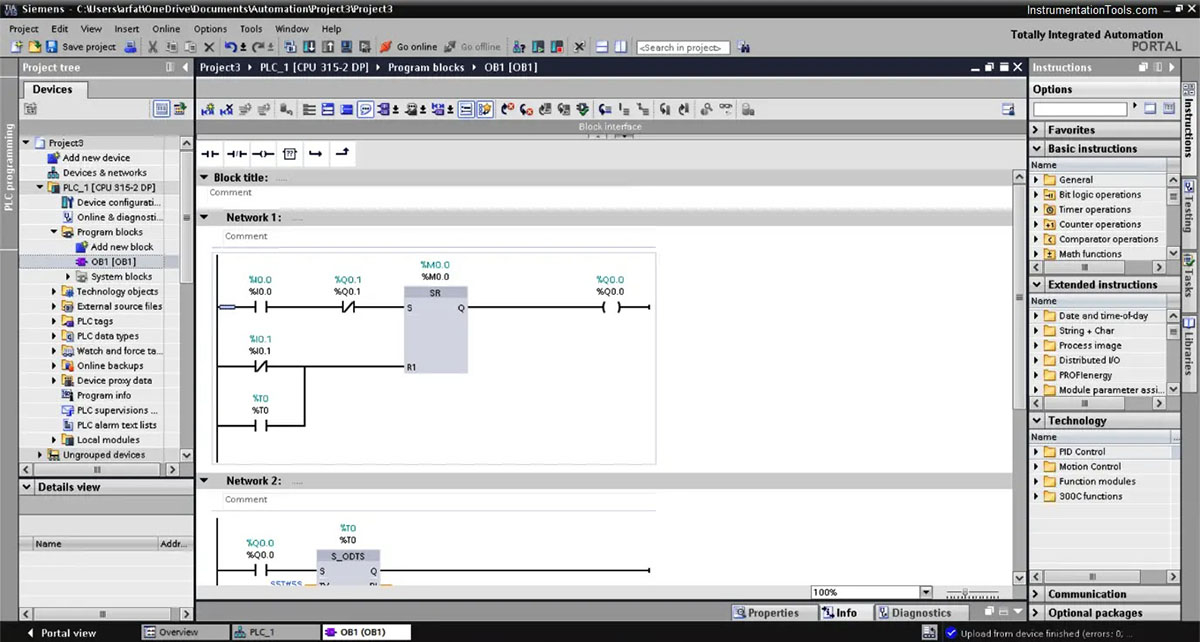The image size is (1200, 642).
Task: Click the Go online button
Action: pyautogui.click(x=408, y=47)
